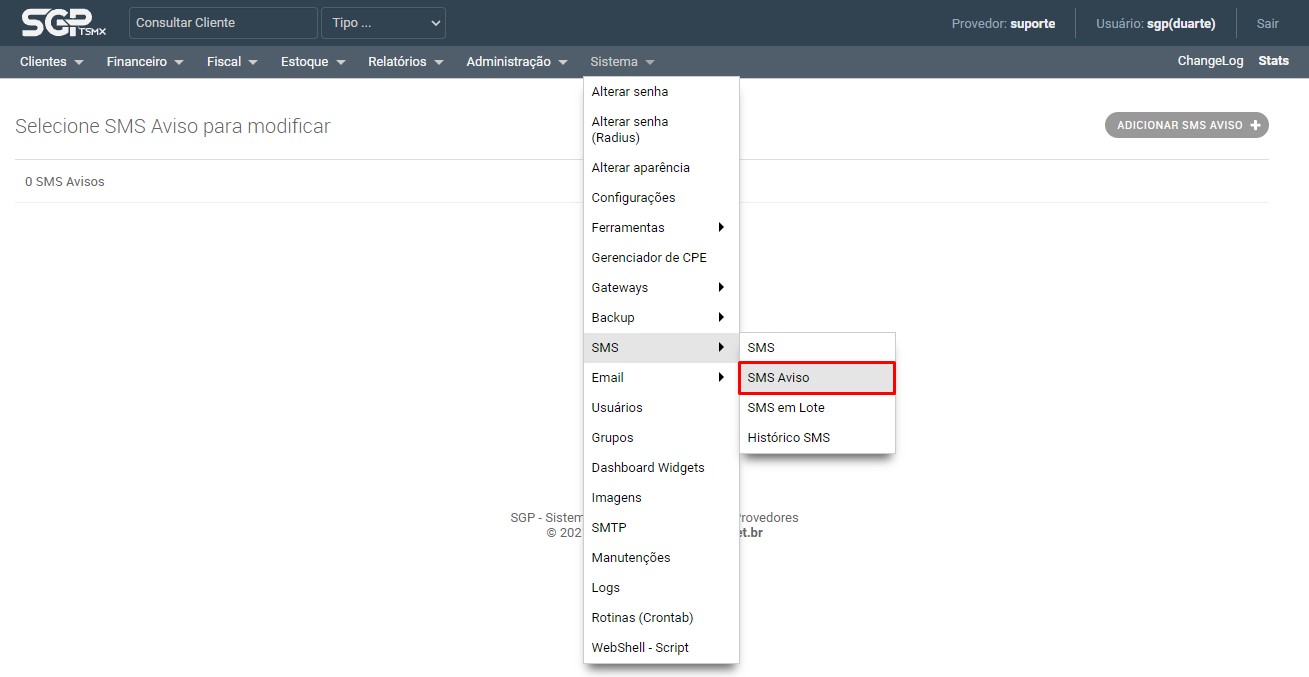This screenshot has height=677, width=1309.
Task: Choose SMS em Lote option
Action: click(x=786, y=408)
